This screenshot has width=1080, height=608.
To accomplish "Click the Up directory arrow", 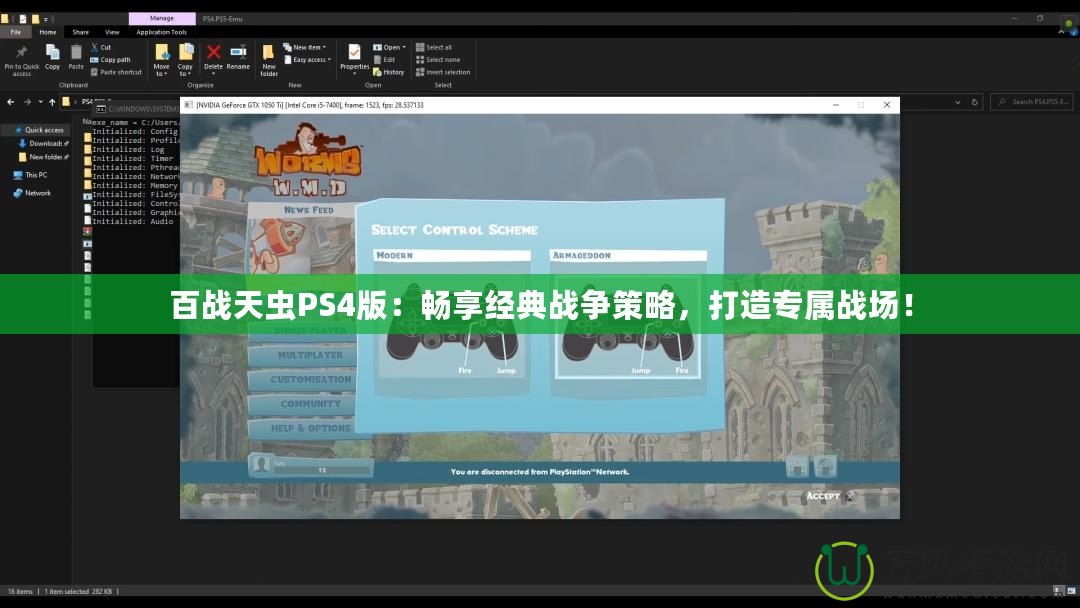I will click(x=52, y=102).
